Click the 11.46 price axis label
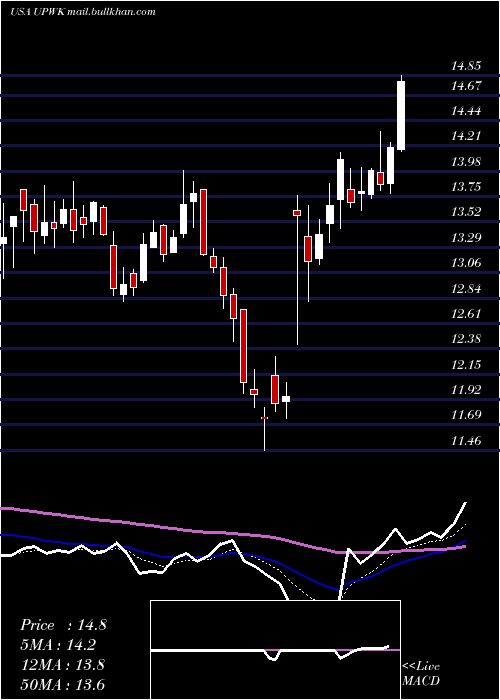The image size is (500, 700). point(466,441)
